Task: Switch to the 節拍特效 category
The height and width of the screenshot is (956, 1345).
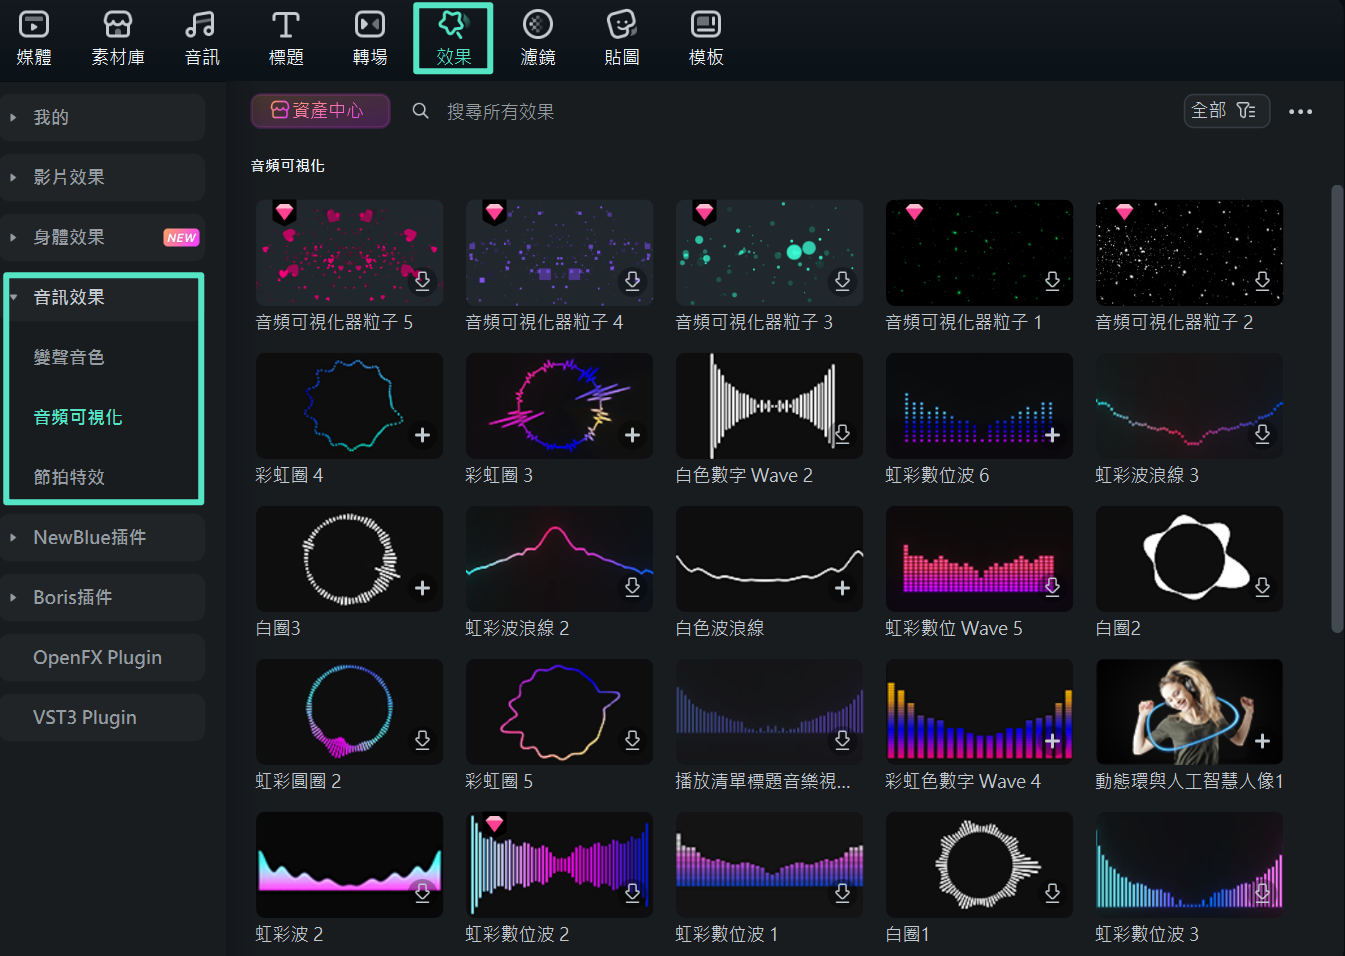Action: (x=69, y=477)
